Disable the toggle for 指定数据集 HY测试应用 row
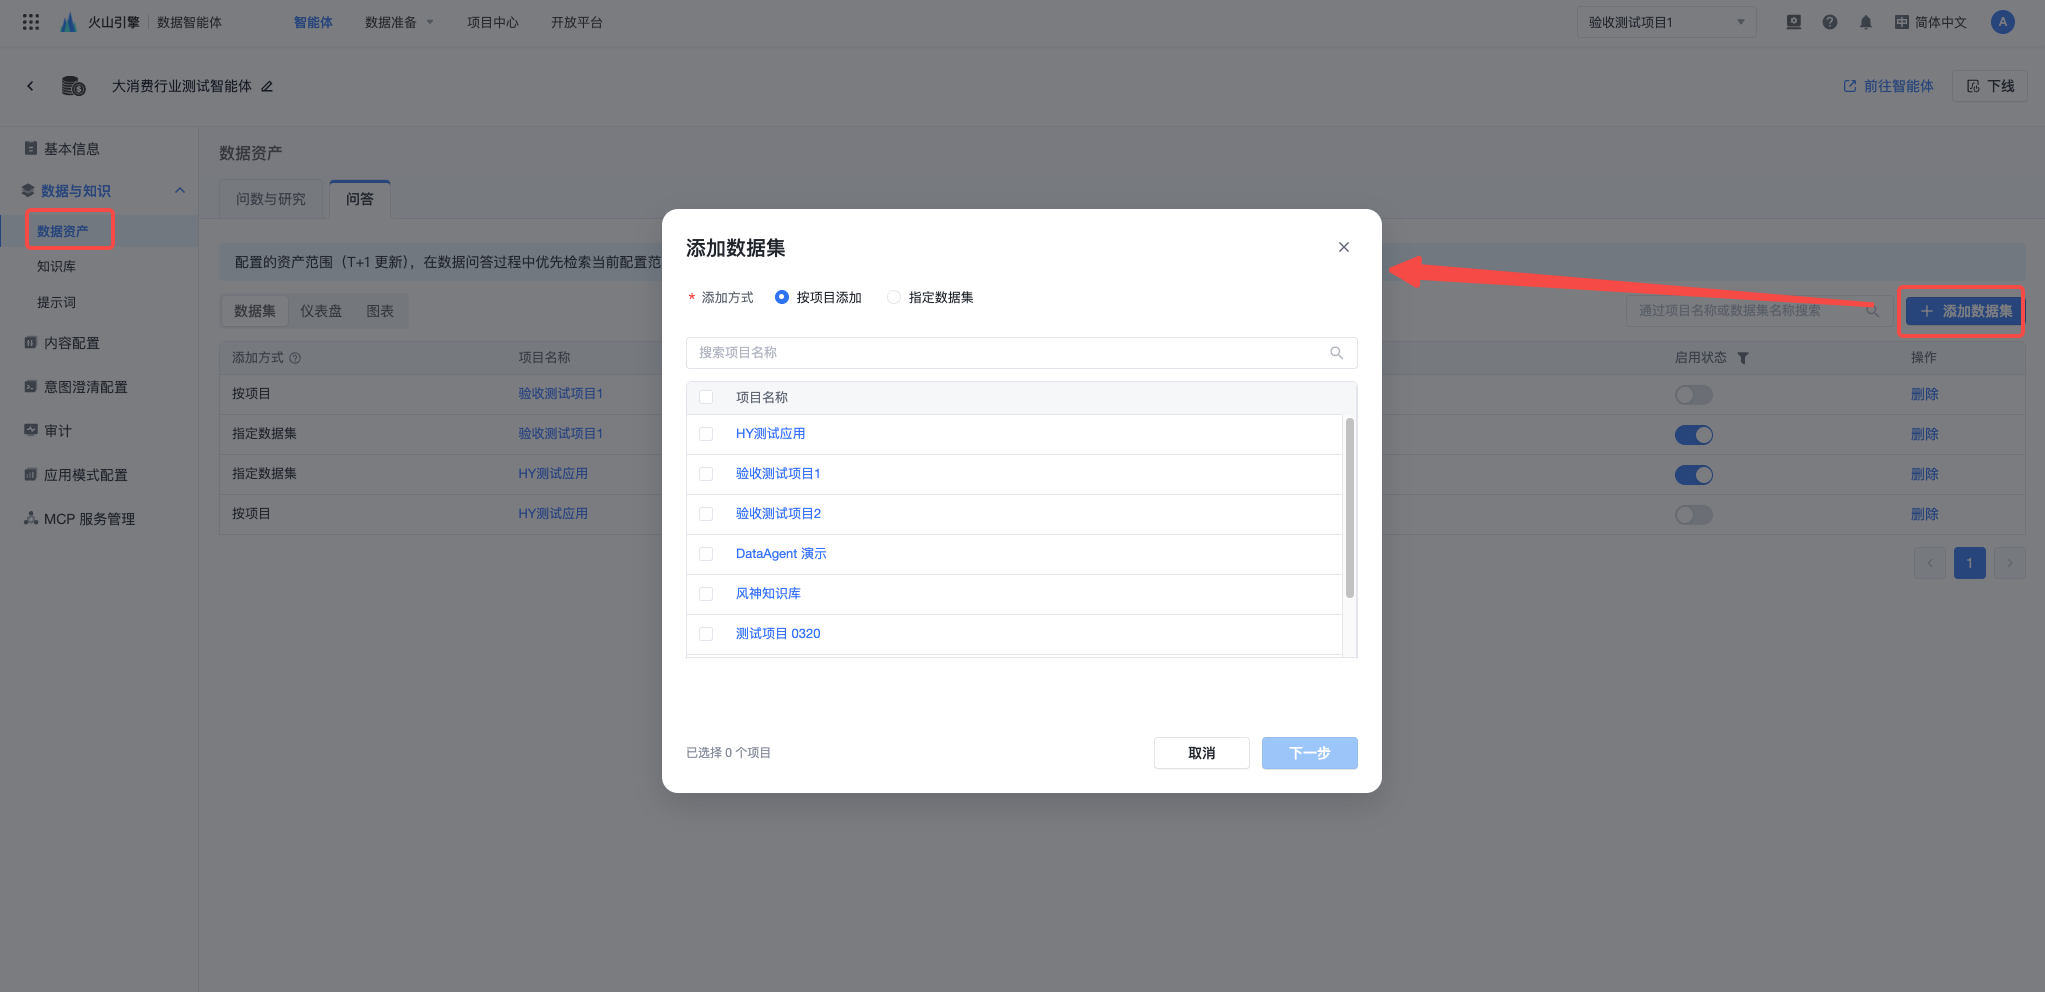Viewport: 2045px width, 992px height. coord(1694,475)
